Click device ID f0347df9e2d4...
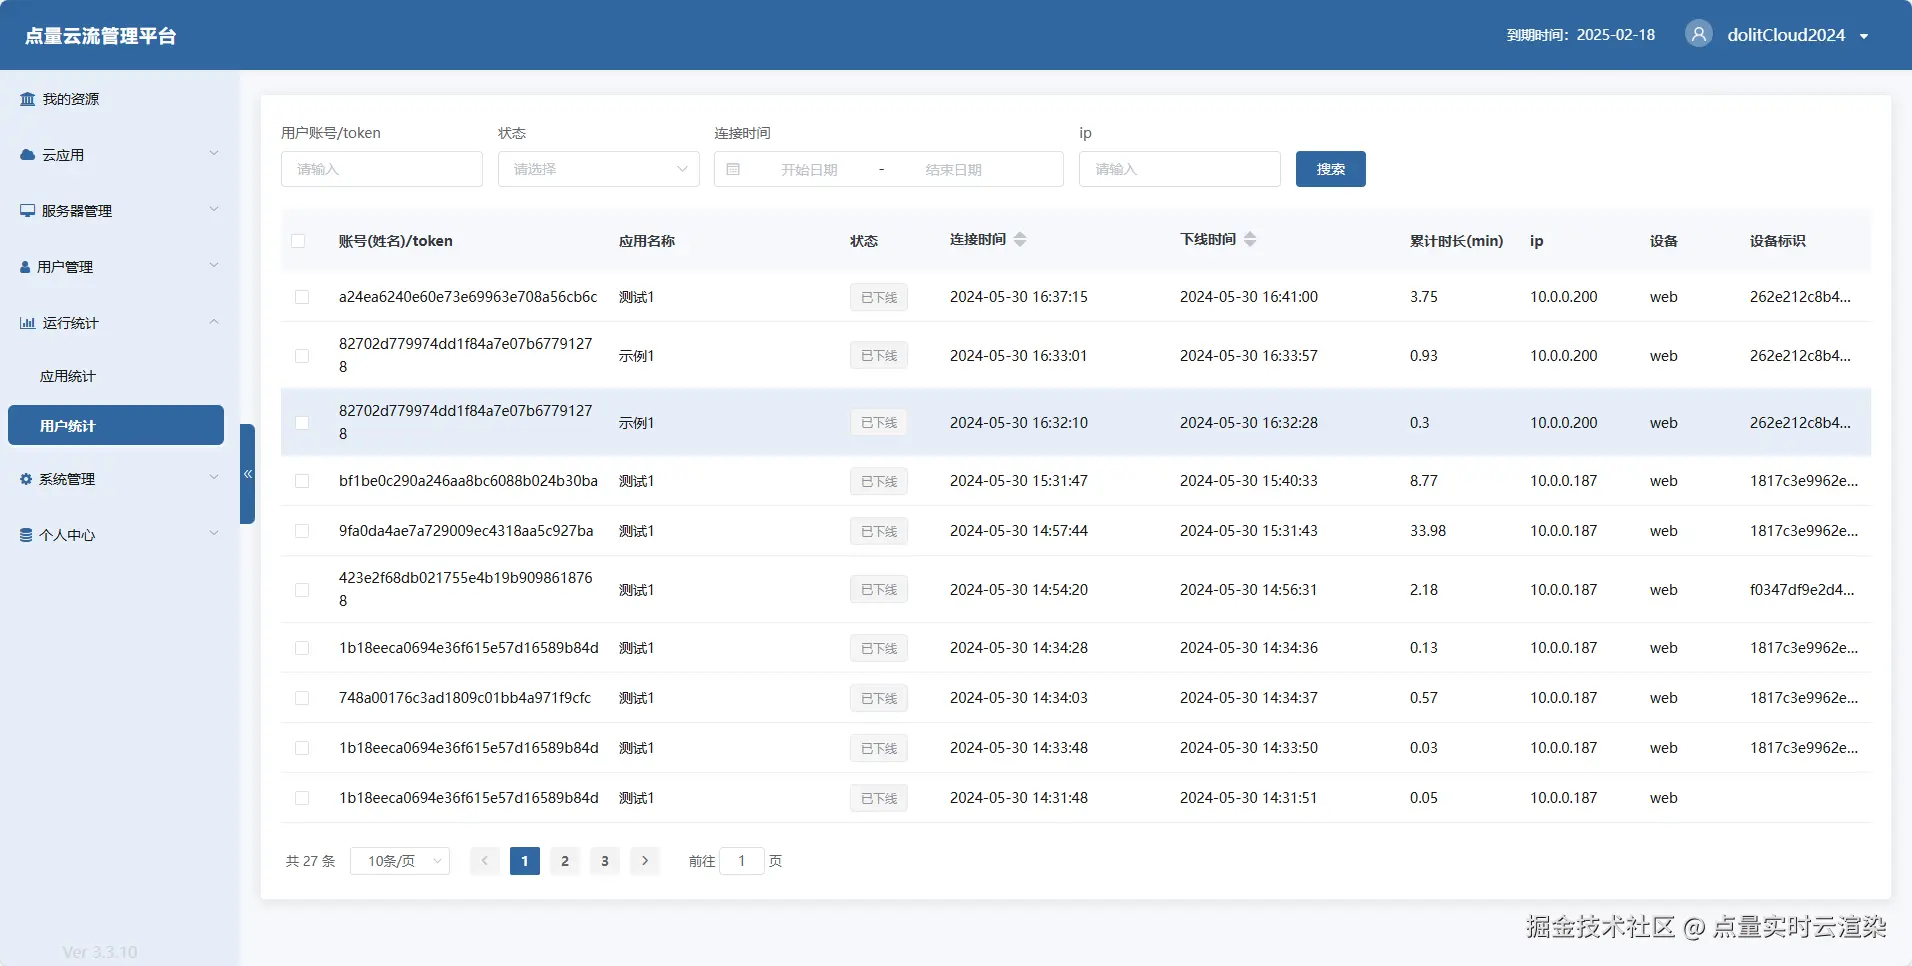This screenshot has height=966, width=1912. [x=1802, y=590]
